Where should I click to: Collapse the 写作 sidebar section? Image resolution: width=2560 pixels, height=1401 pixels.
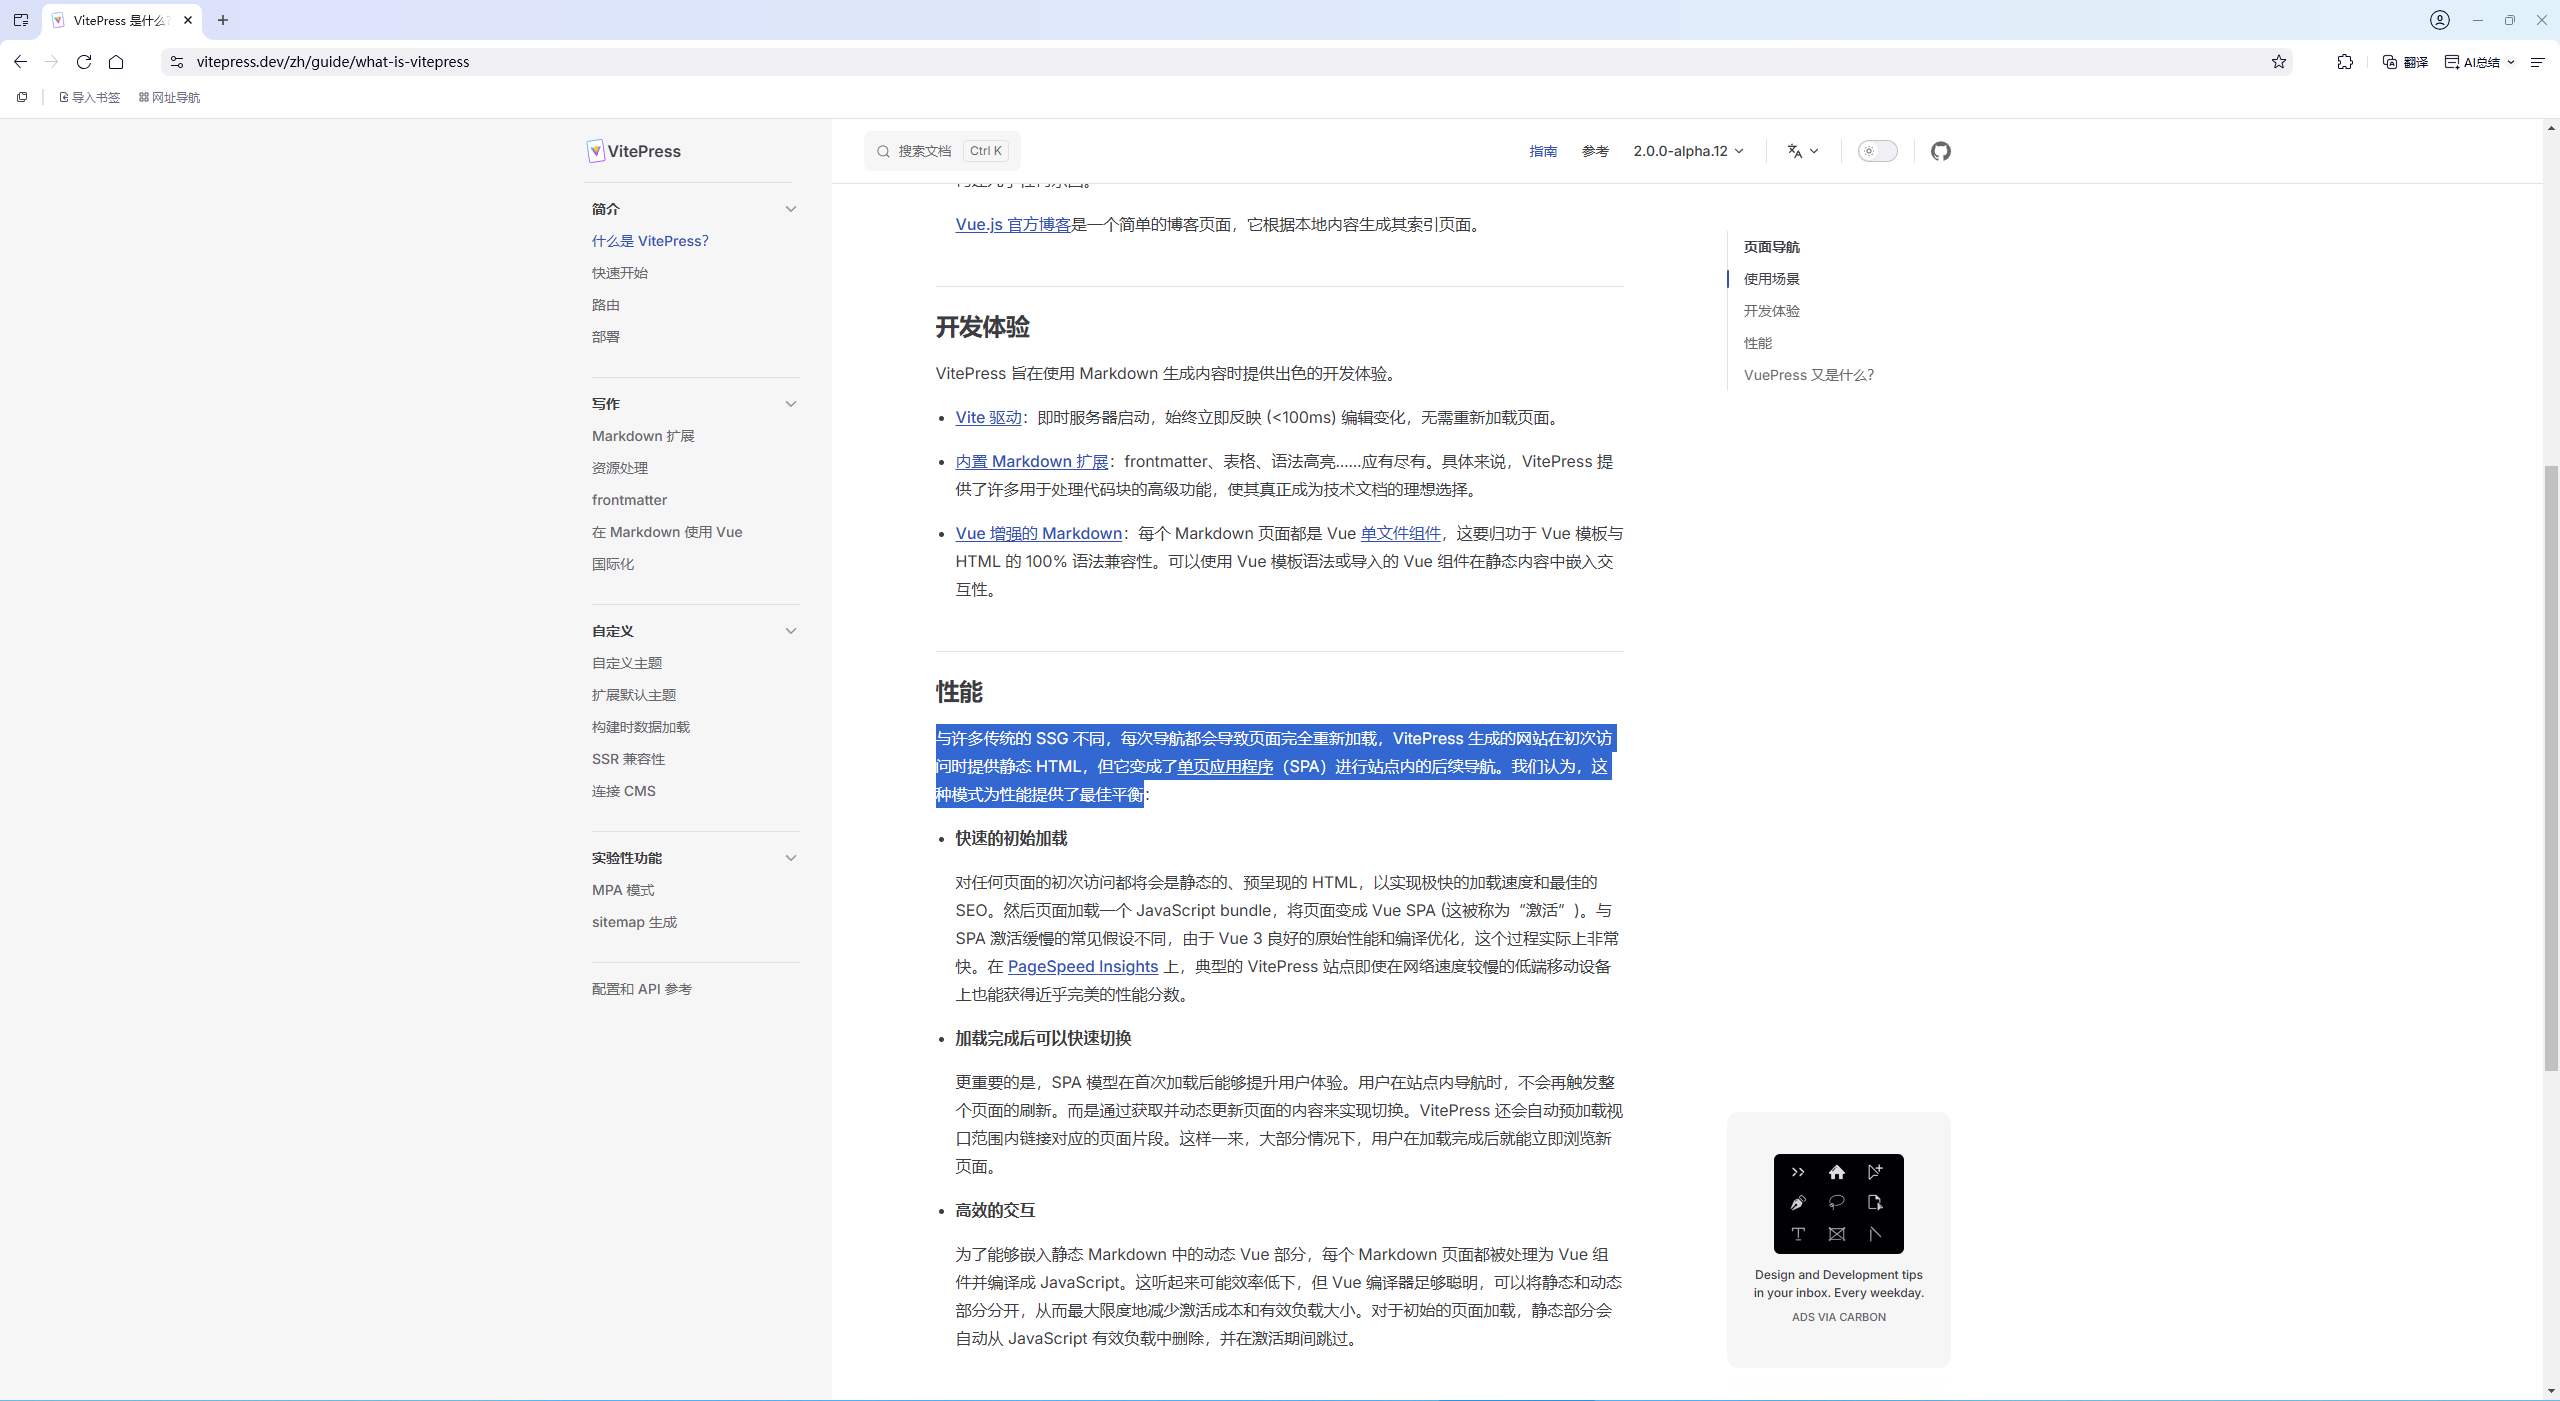791,404
